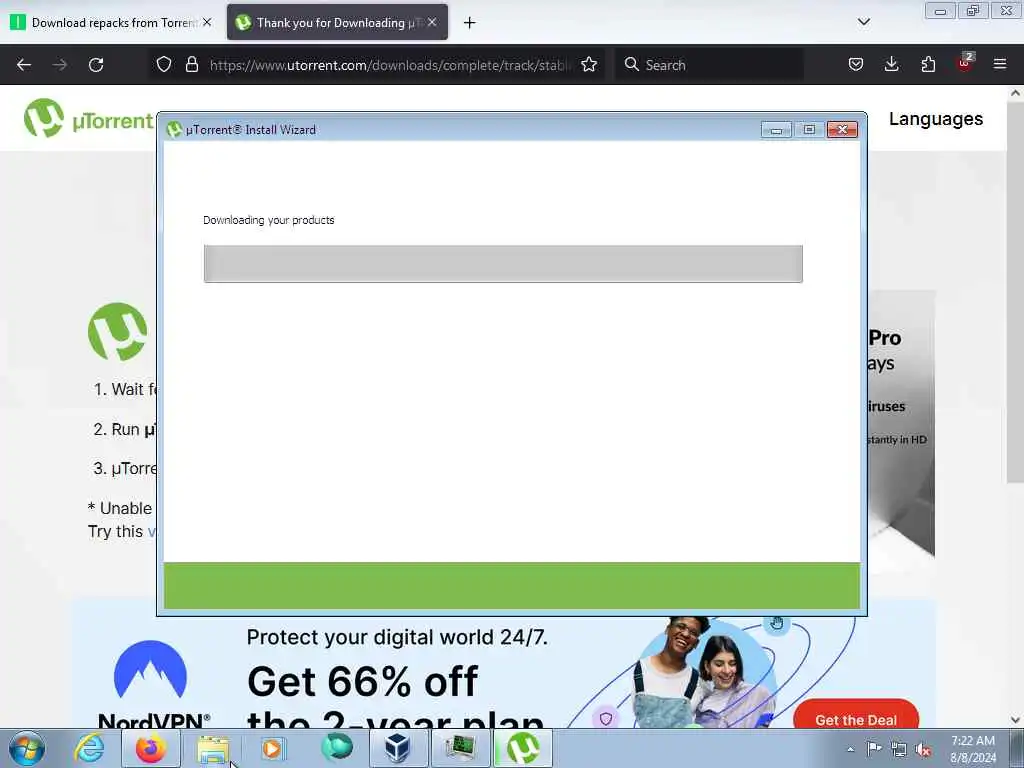This screenshot has height=768, width=1024.
Task: Open Windows Media Player taskbar icon
Action: point(274,748)
